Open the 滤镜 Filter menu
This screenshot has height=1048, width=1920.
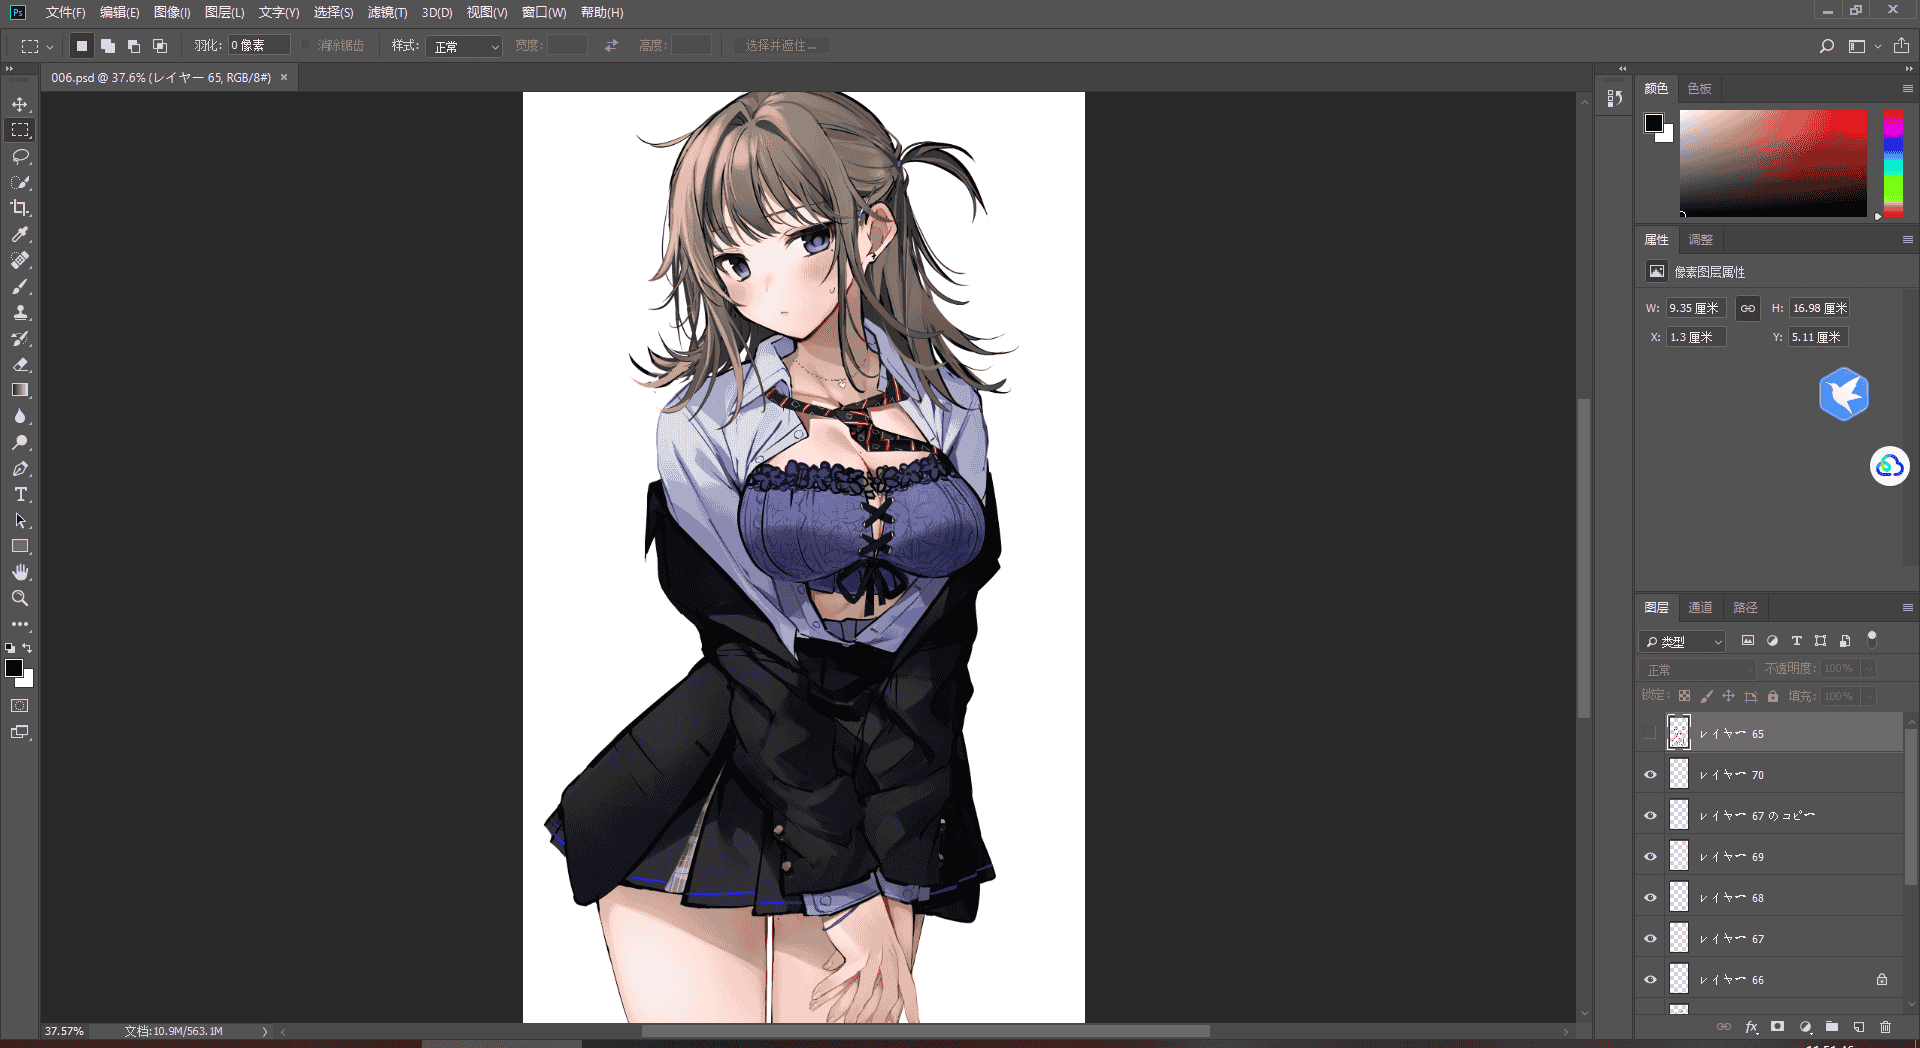pos(387,12)
